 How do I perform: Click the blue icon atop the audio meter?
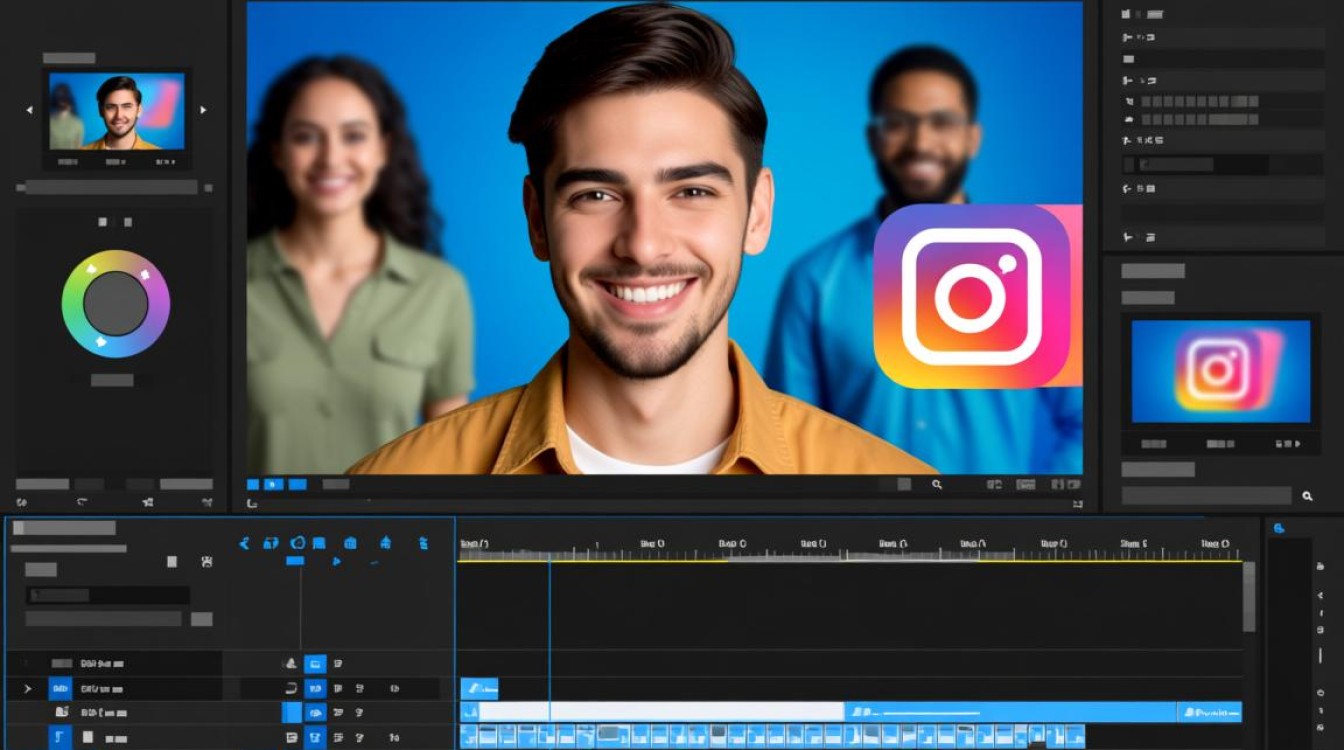[1279, 528]
